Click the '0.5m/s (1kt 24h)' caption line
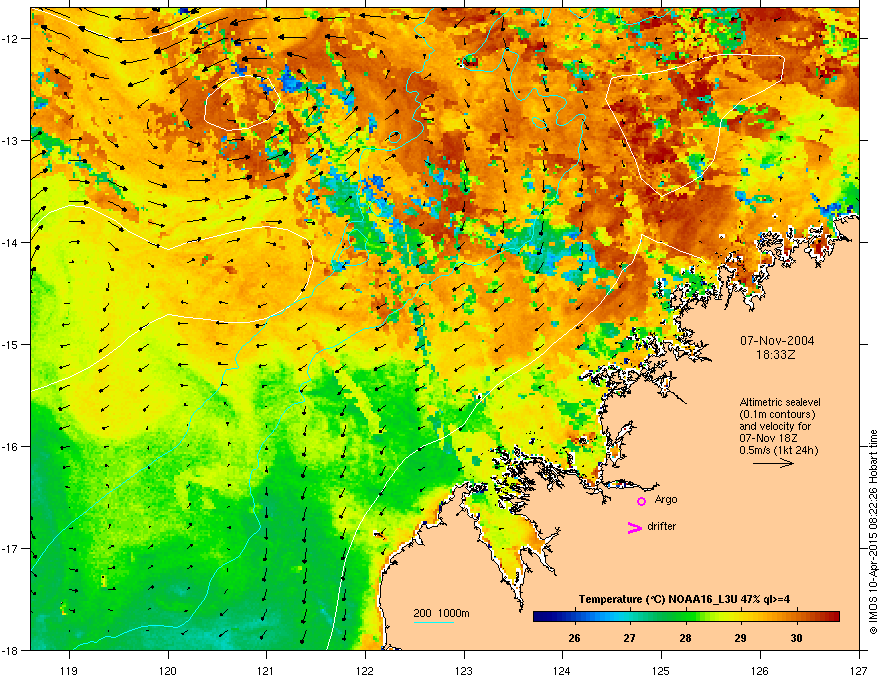 click(x=778, y=451)
